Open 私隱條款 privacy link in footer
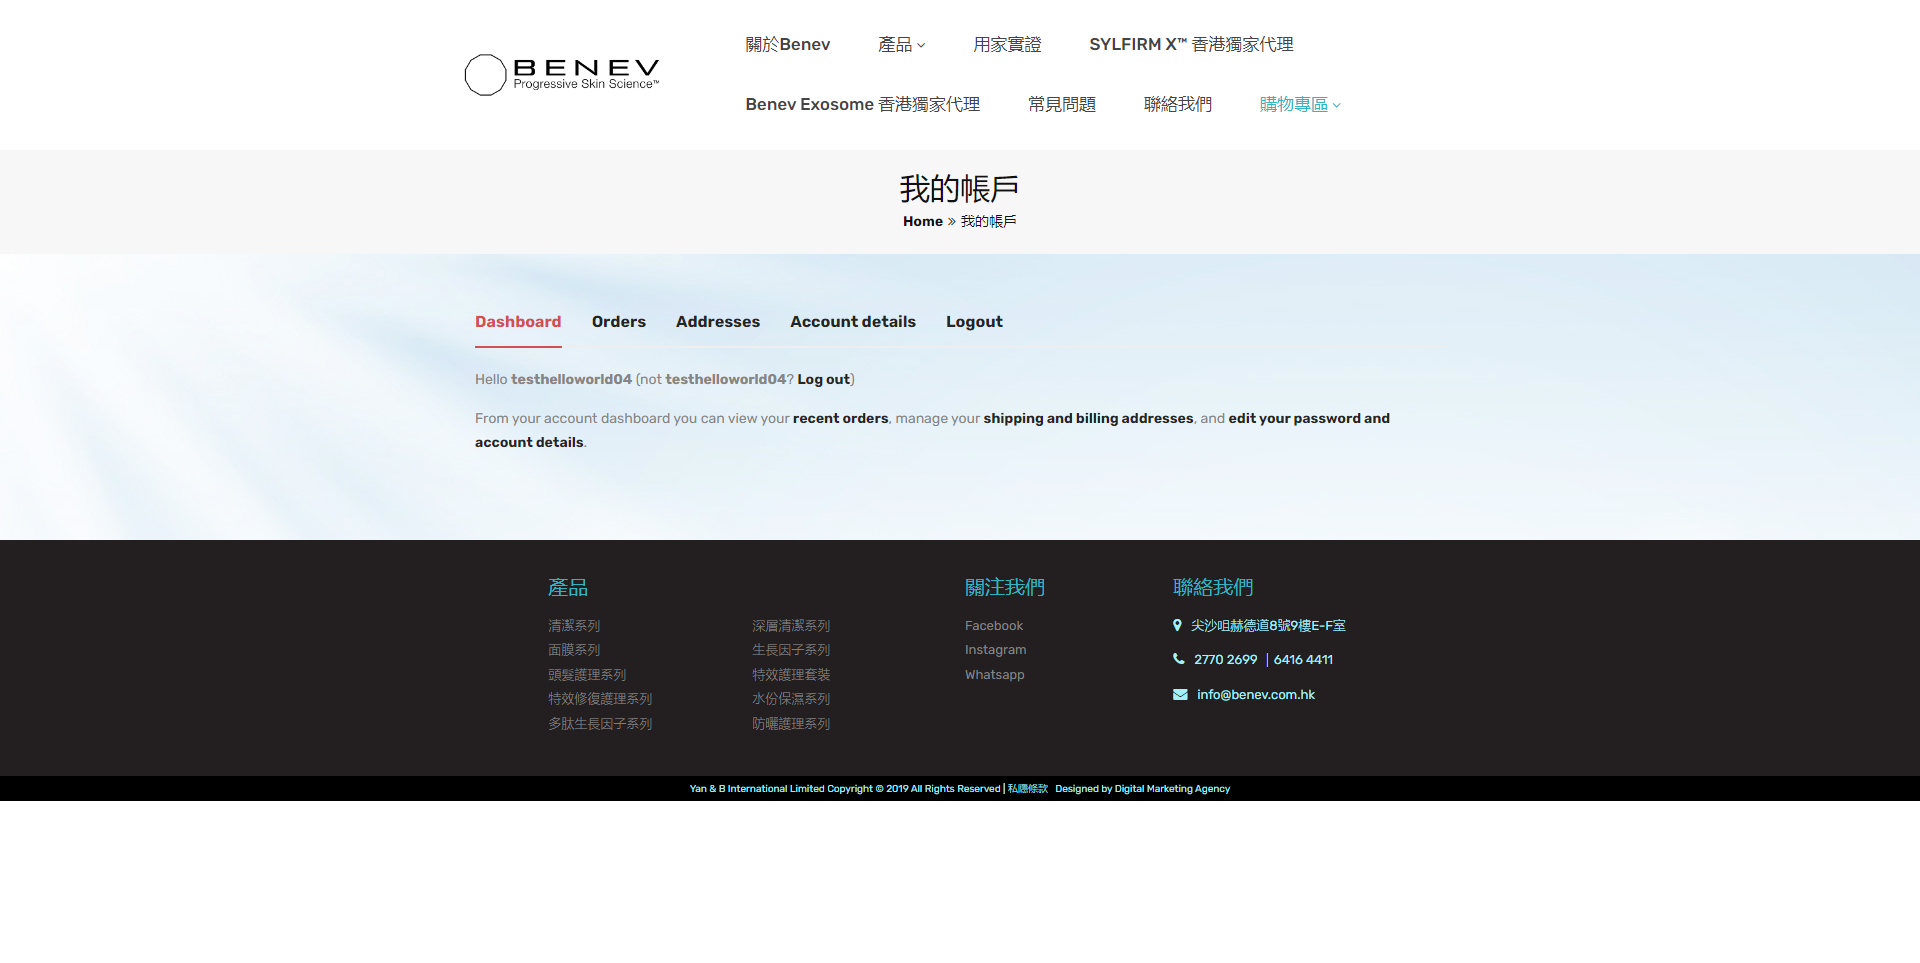Viewport: 1920px width, 963px height. [x=1027, y=789]
